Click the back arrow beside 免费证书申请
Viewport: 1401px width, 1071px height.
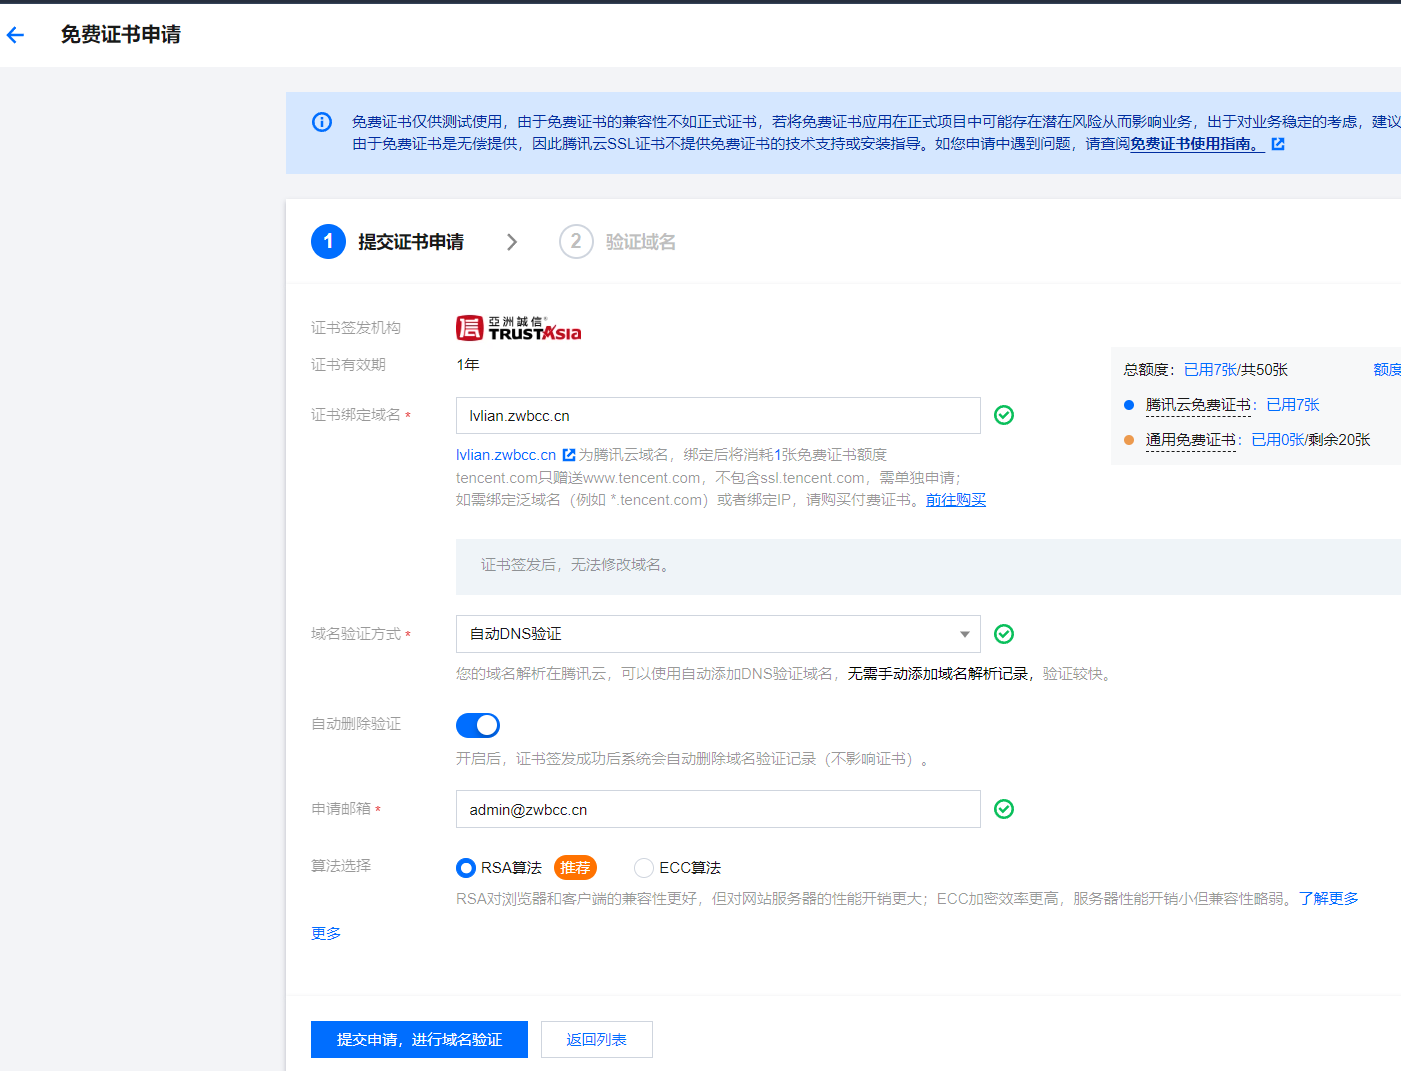click(15, 35)
